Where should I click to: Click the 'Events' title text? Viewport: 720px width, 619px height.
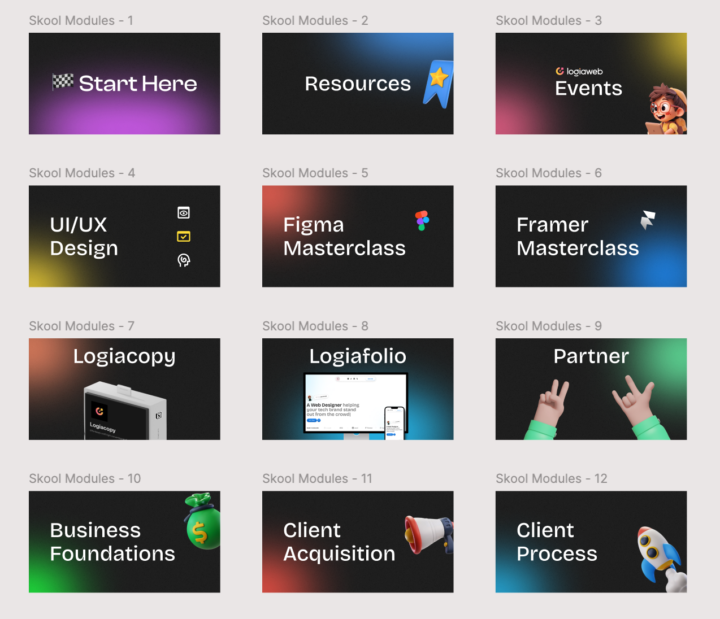588,88
